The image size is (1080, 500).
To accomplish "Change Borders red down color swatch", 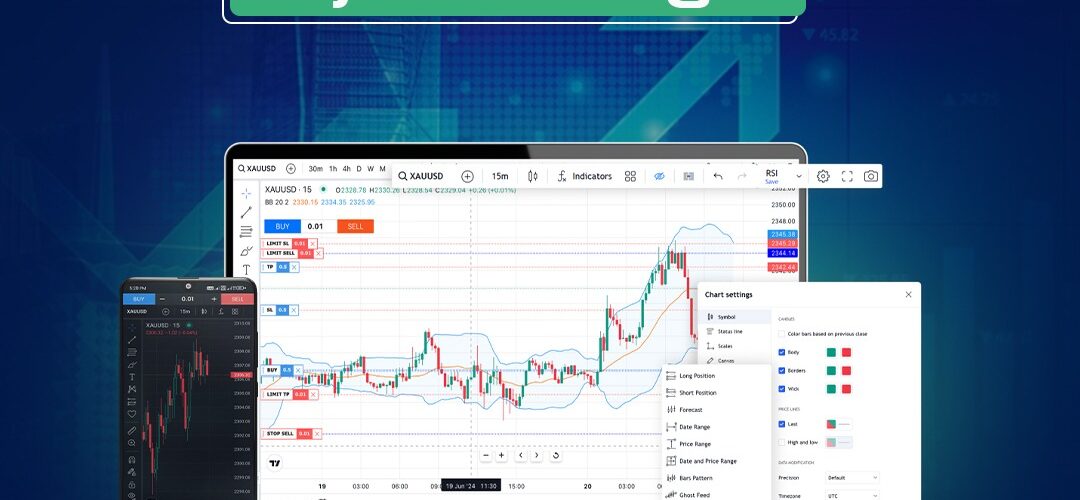I will coord(846,371).
